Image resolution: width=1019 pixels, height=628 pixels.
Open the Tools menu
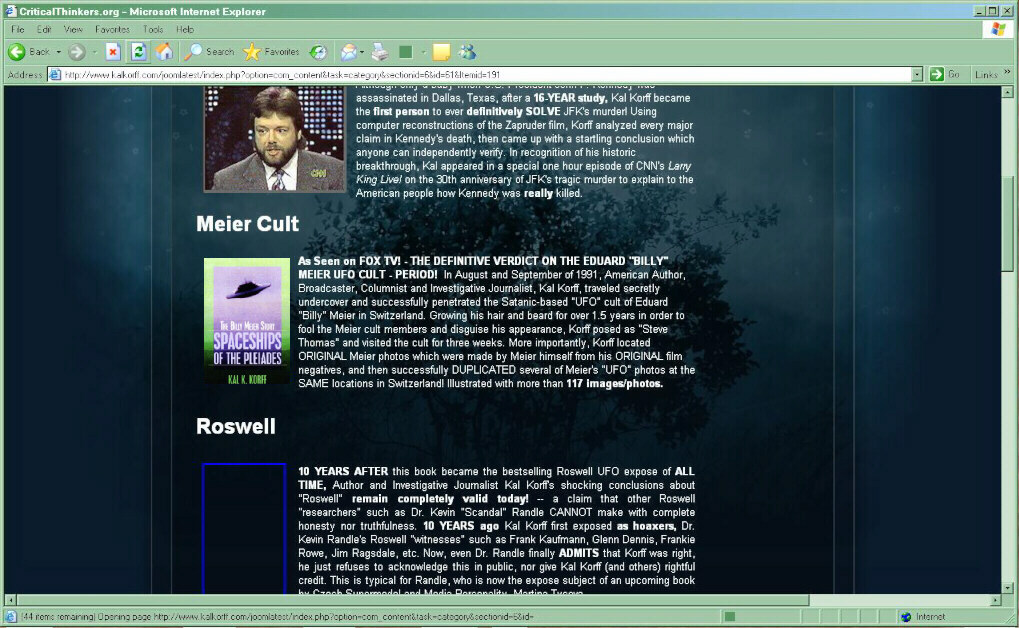click(153, 29)
